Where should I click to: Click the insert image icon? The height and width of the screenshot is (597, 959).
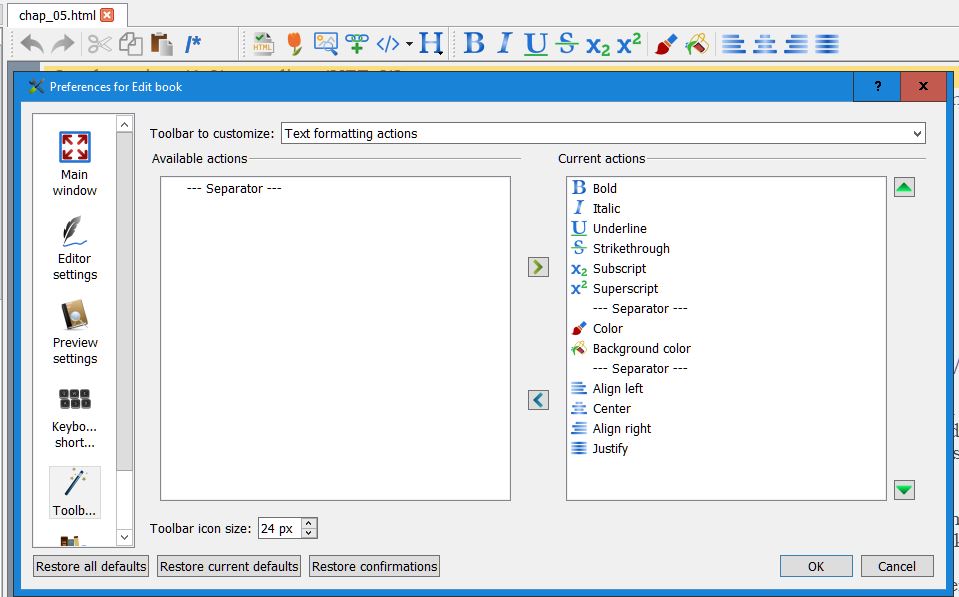(x=325, y=44)
